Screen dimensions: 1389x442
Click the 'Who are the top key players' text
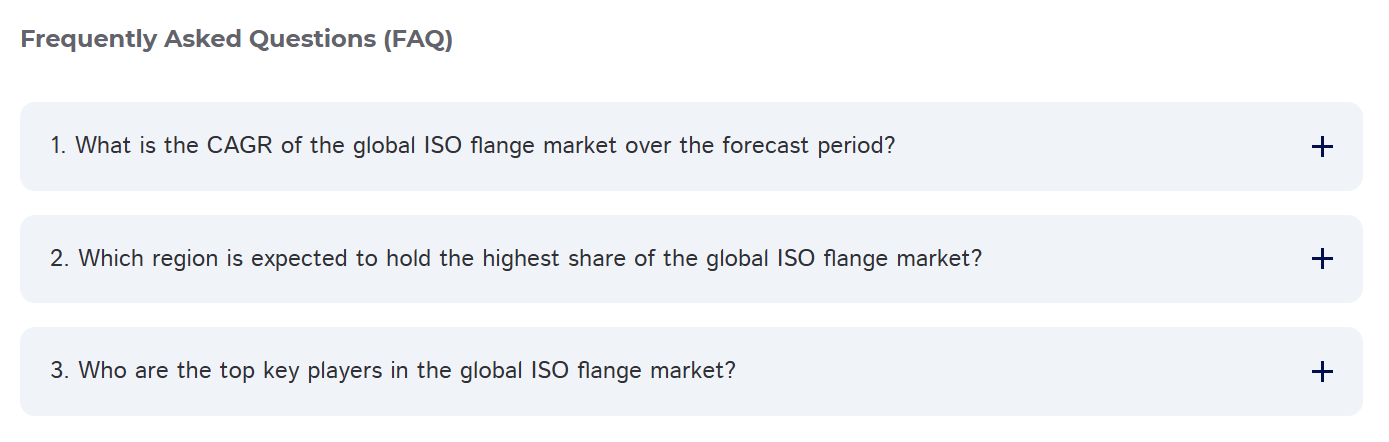(190, 371)
